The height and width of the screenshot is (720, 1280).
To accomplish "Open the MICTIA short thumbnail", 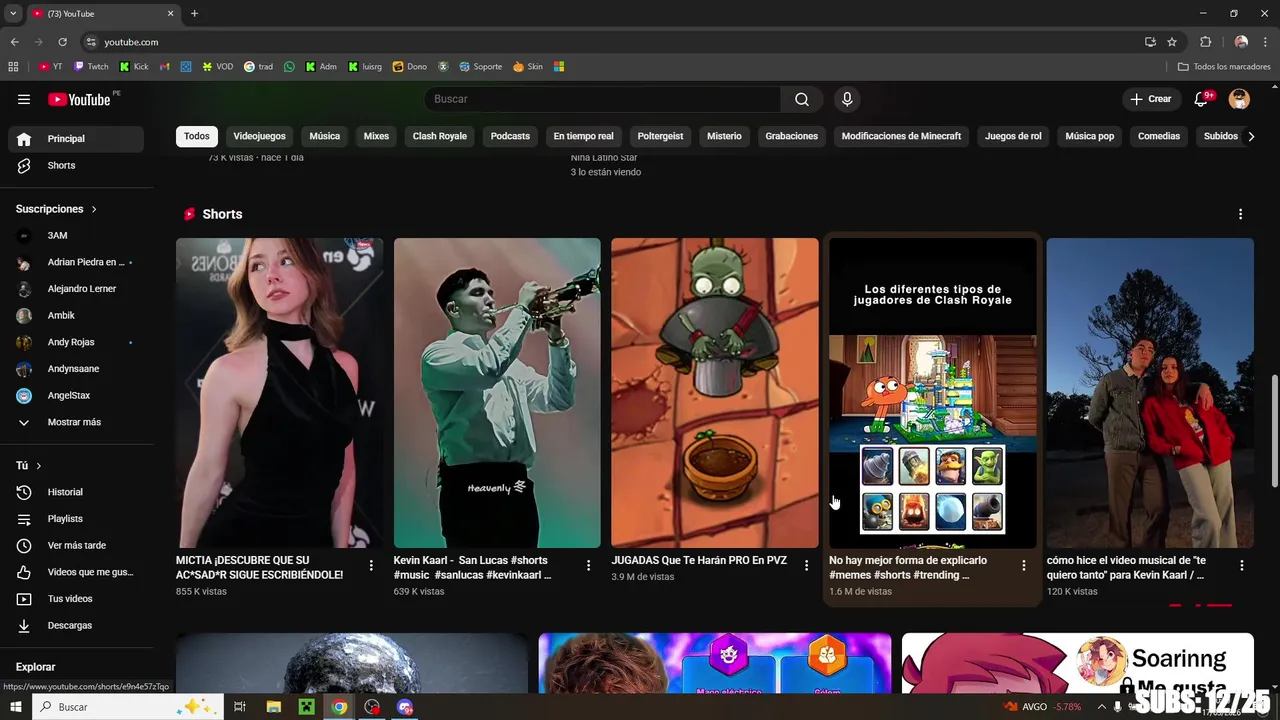I will pyautogui.click(x=279, y=393).
